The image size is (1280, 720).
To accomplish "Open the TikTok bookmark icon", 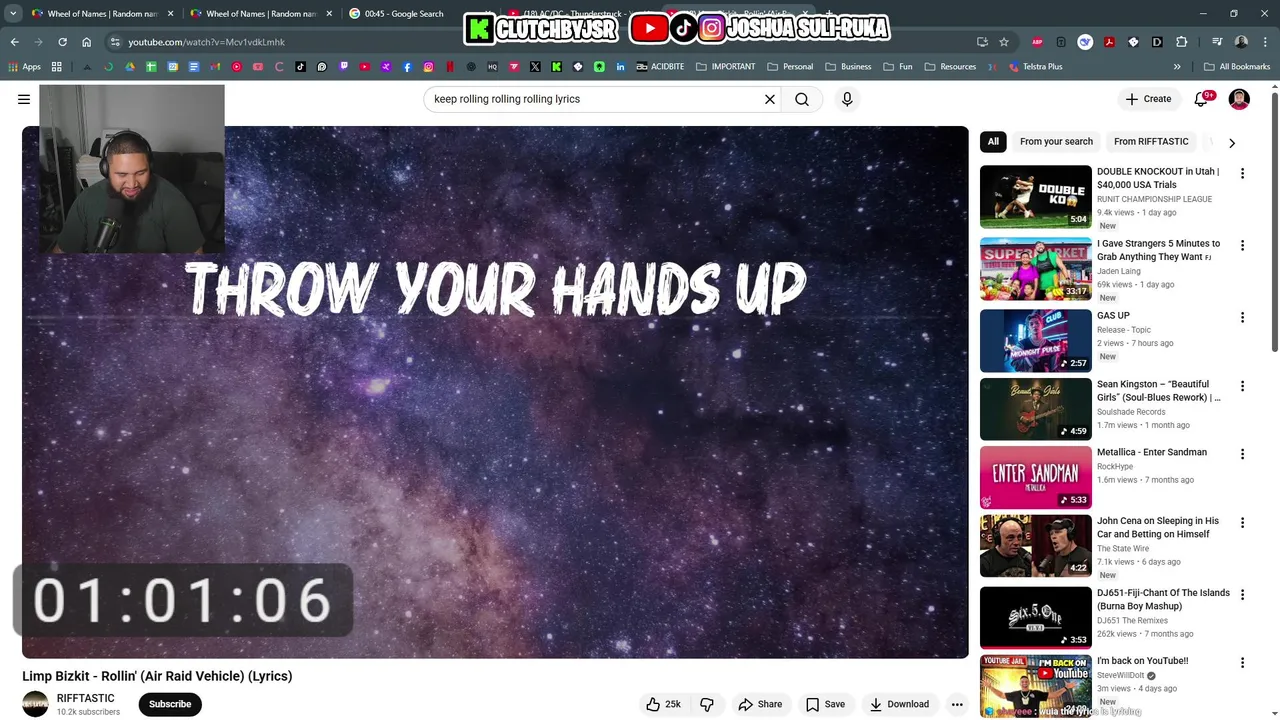I will point(300,67).
